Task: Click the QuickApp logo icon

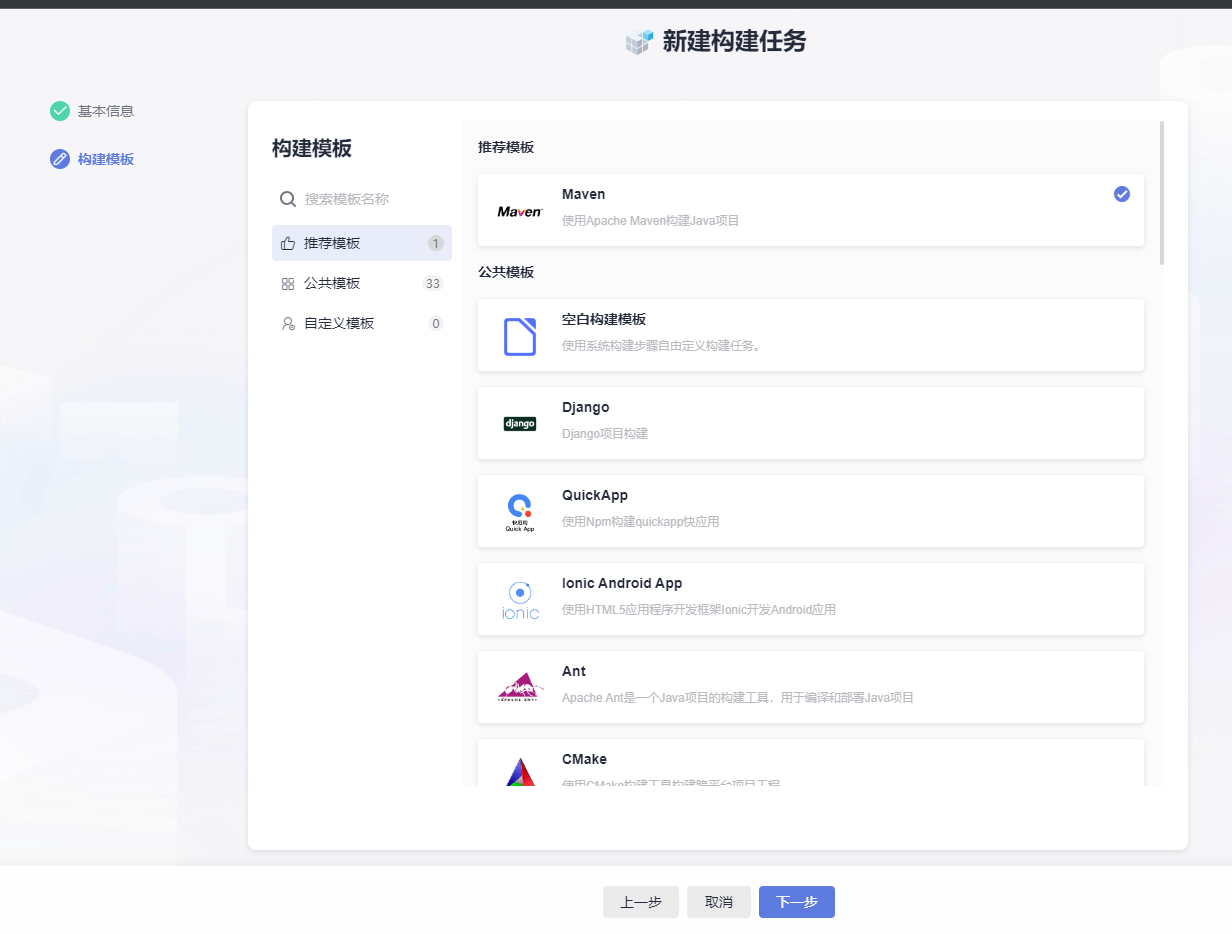Action: click(520, 512)
